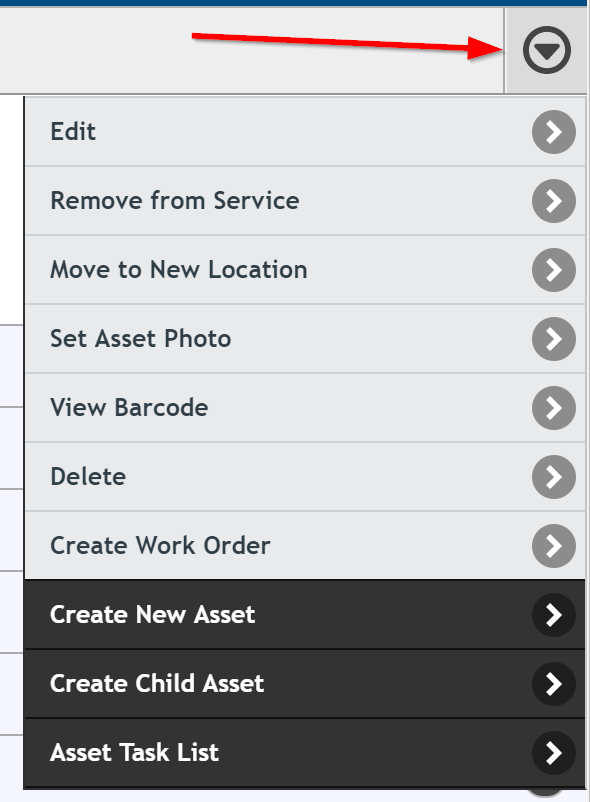Select the Create New Asset item
Image resolution: width=590 pixels, height=802 pixels.
point(305,615)
